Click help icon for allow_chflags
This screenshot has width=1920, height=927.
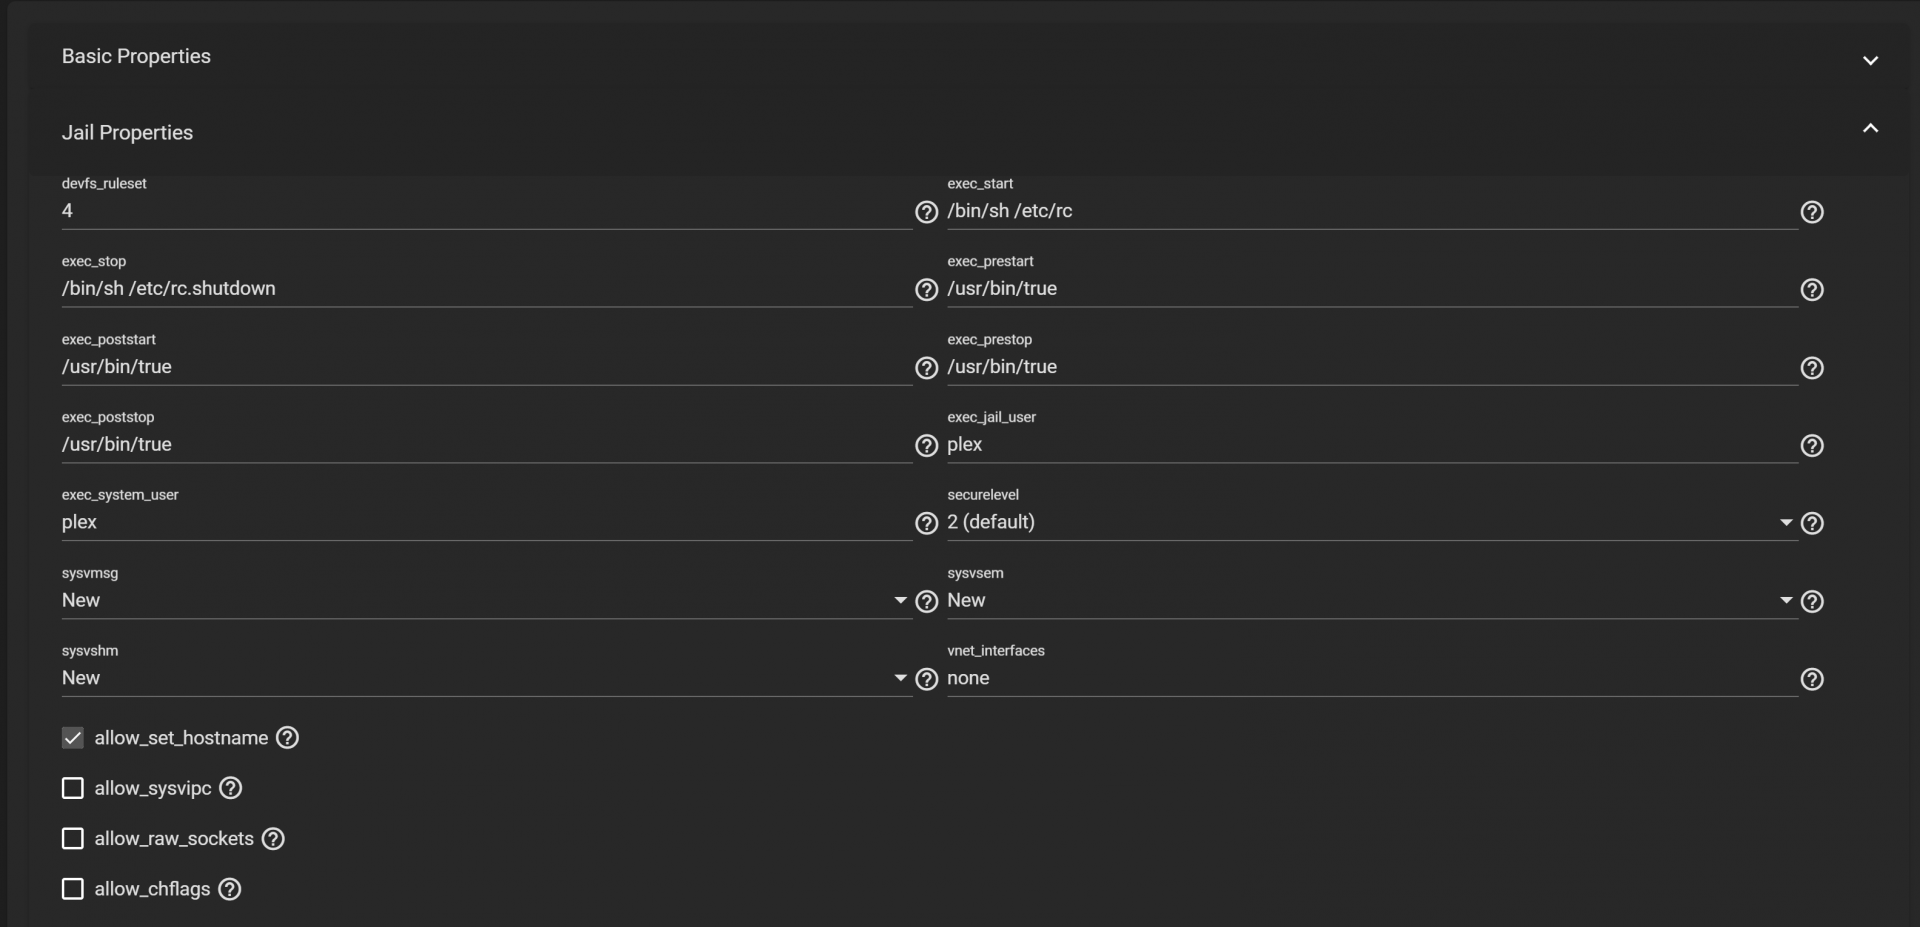[230, 889]
